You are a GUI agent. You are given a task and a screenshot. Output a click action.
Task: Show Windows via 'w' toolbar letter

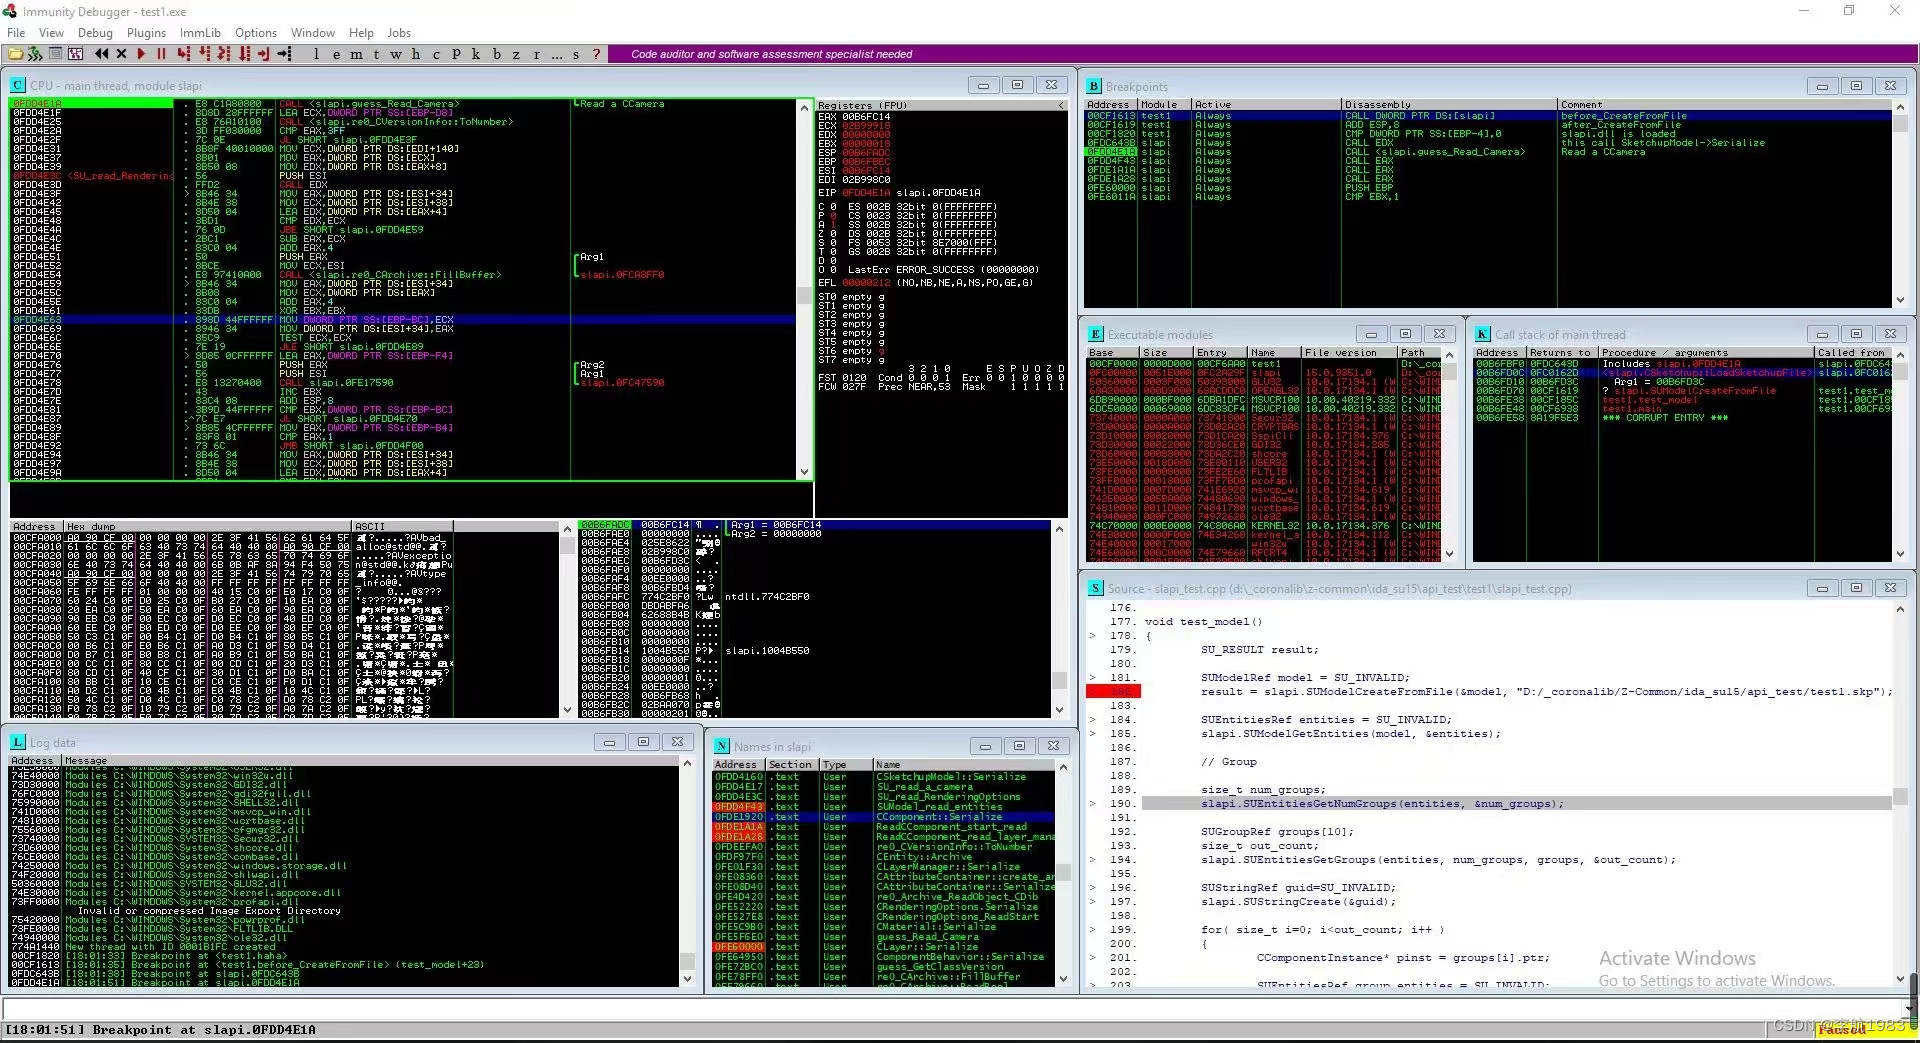[x=396, y=54]
